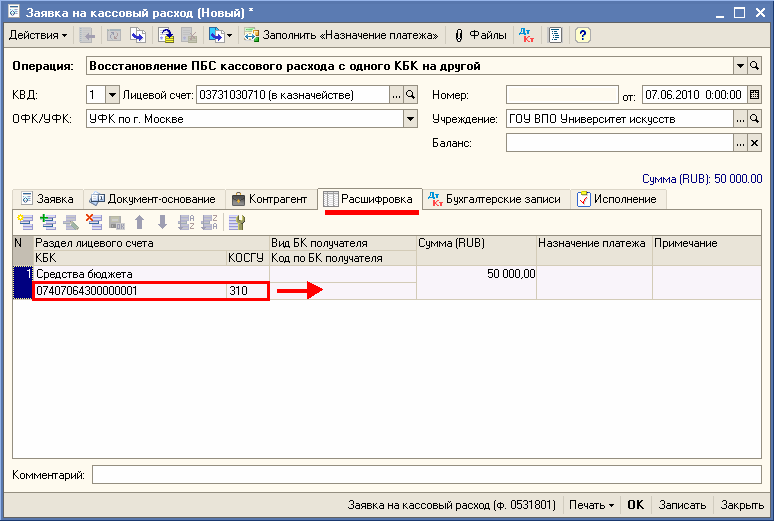The width and height of the screenshot is (774, 521).
Task: Click the document report list icon
Action: [x=555, y=36]
